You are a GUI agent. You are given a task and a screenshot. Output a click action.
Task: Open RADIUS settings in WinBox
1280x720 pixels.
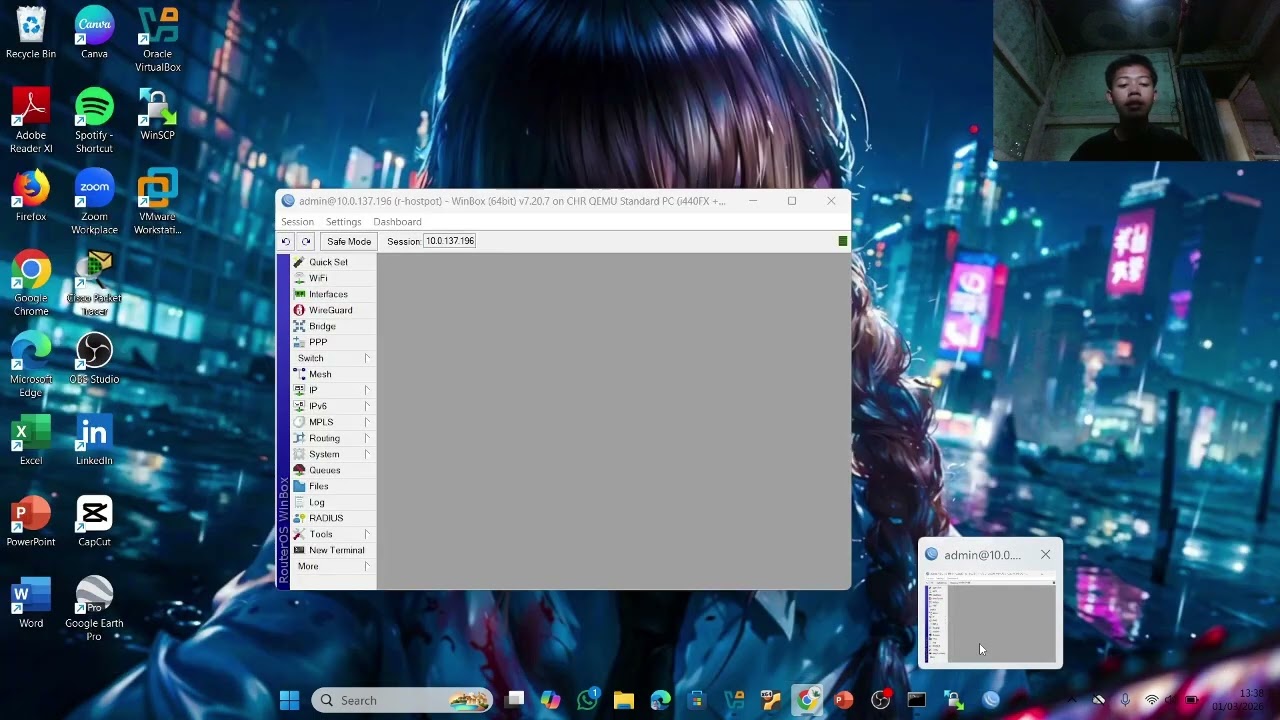[327, 518]
